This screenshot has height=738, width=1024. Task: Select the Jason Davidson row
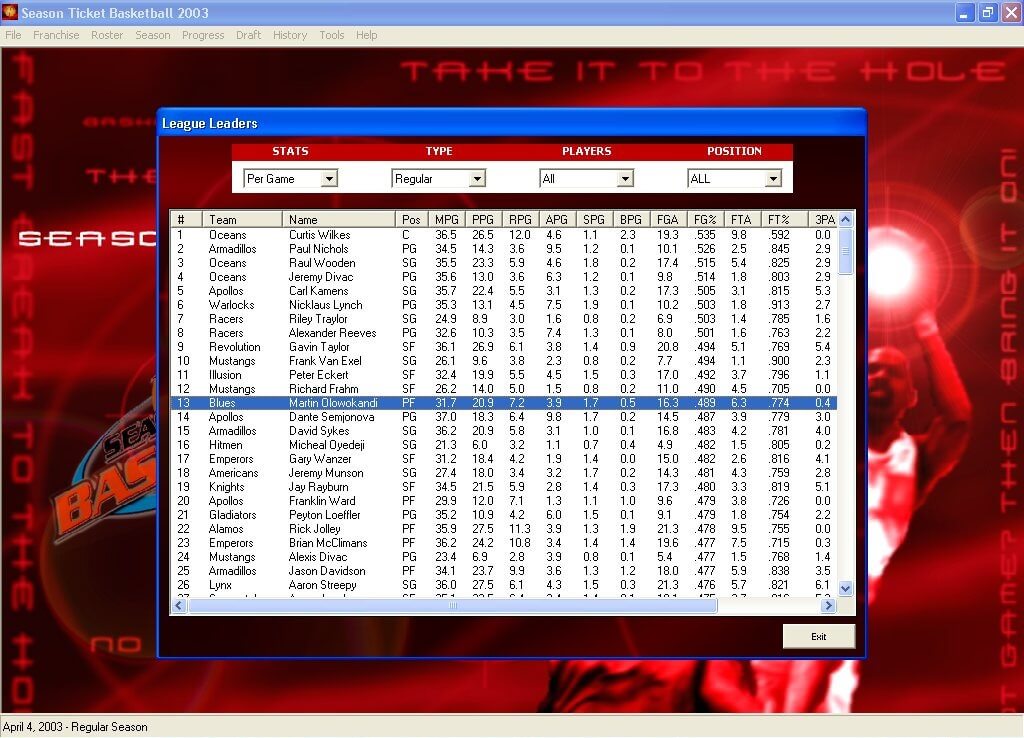(504, 571)
